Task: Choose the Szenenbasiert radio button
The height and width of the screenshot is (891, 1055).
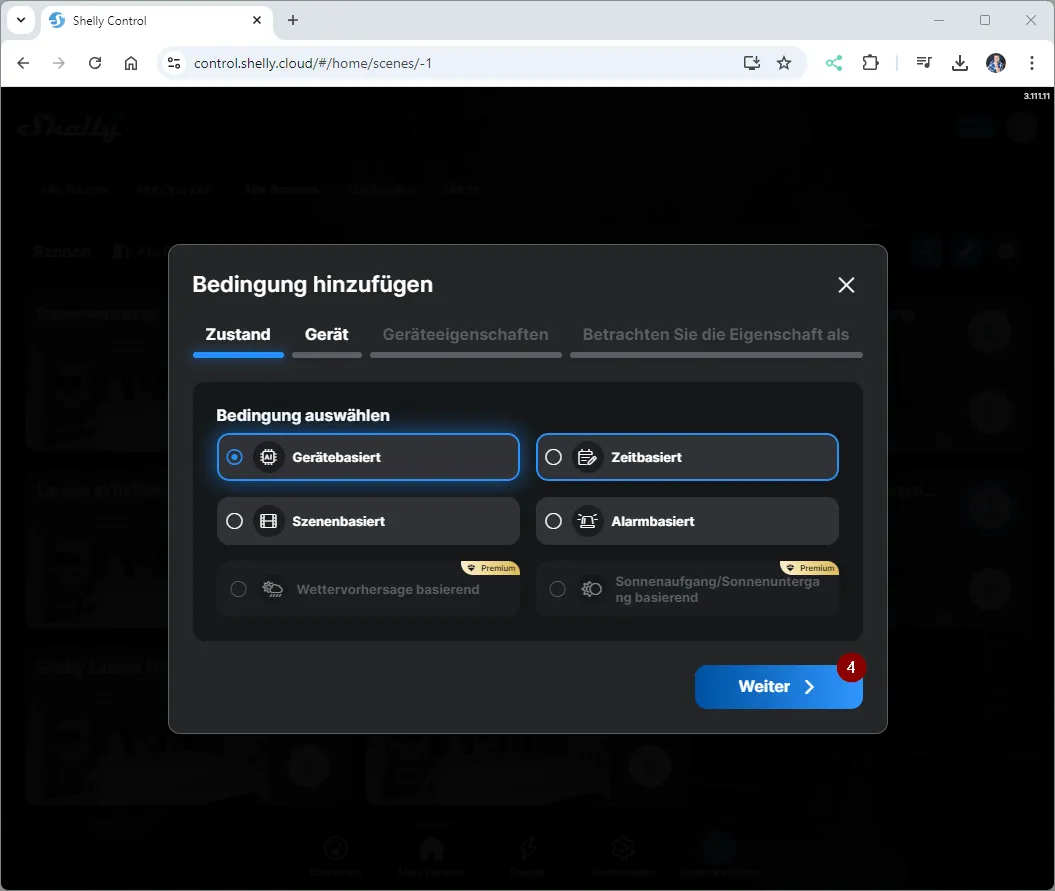Action: point(235,521)
